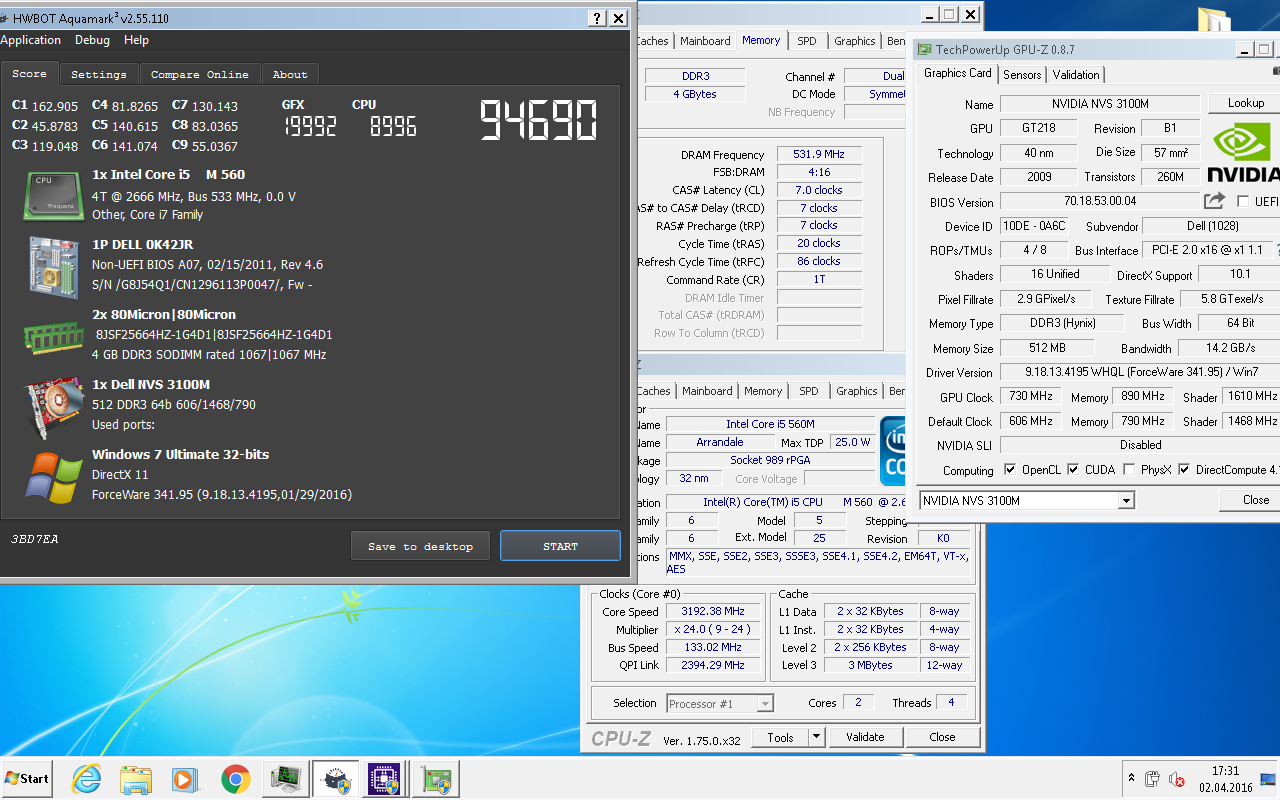
Task: Click the total score 94690
Action: tap(539, 121)
